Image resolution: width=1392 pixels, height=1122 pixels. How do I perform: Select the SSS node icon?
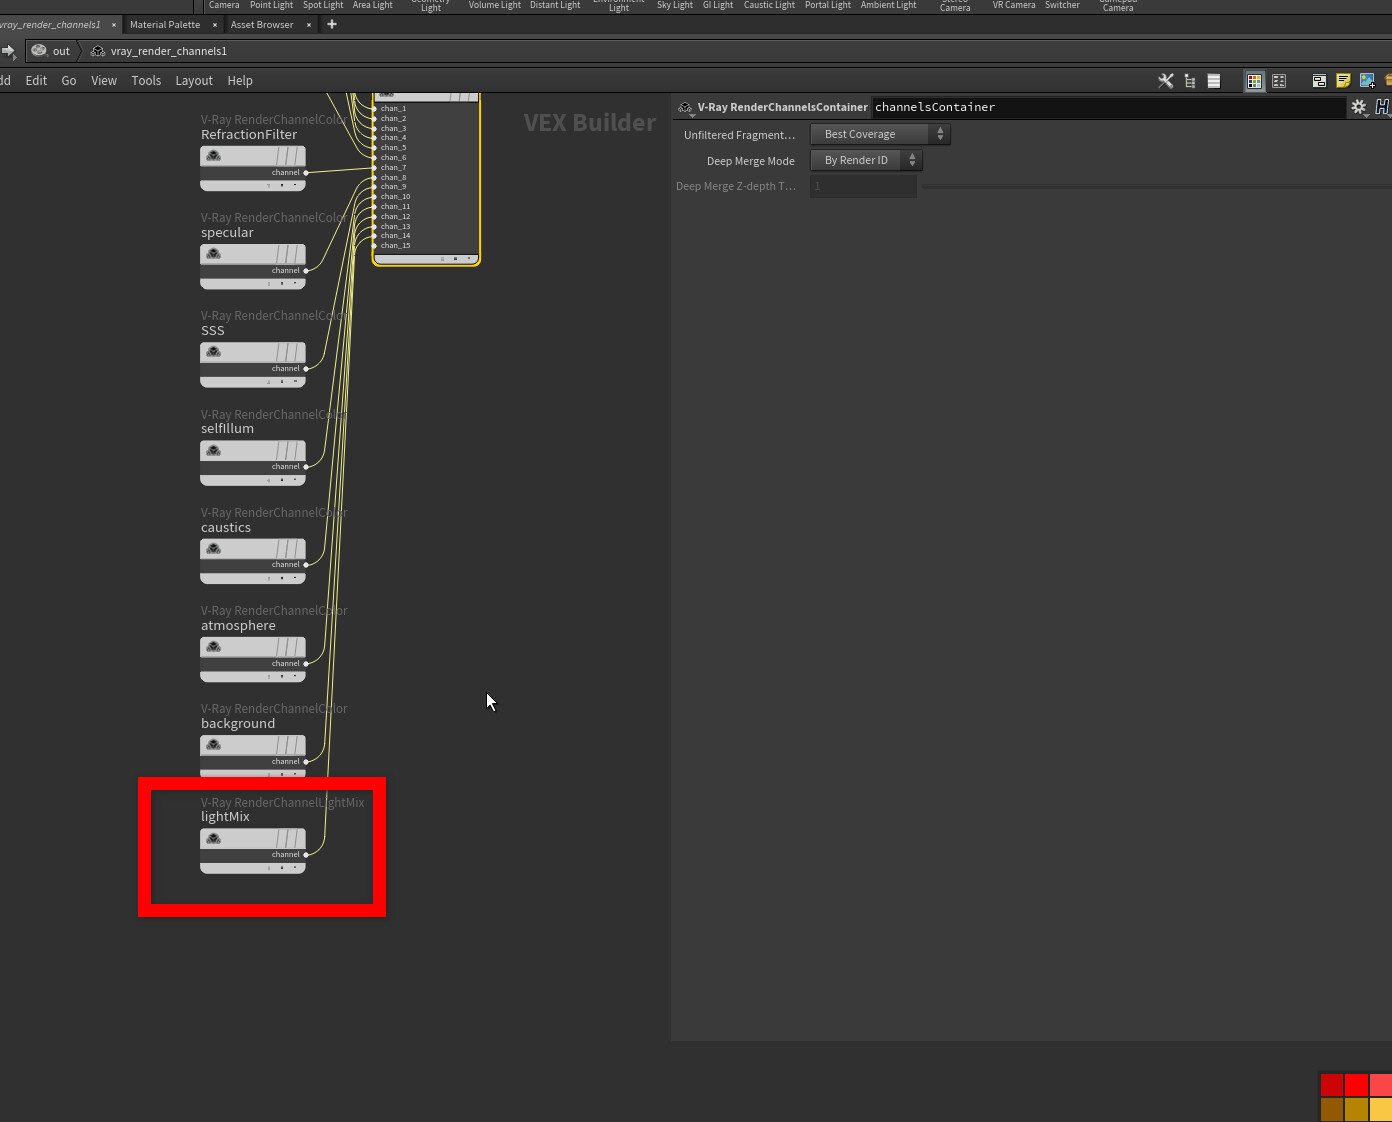pos(214,351)
